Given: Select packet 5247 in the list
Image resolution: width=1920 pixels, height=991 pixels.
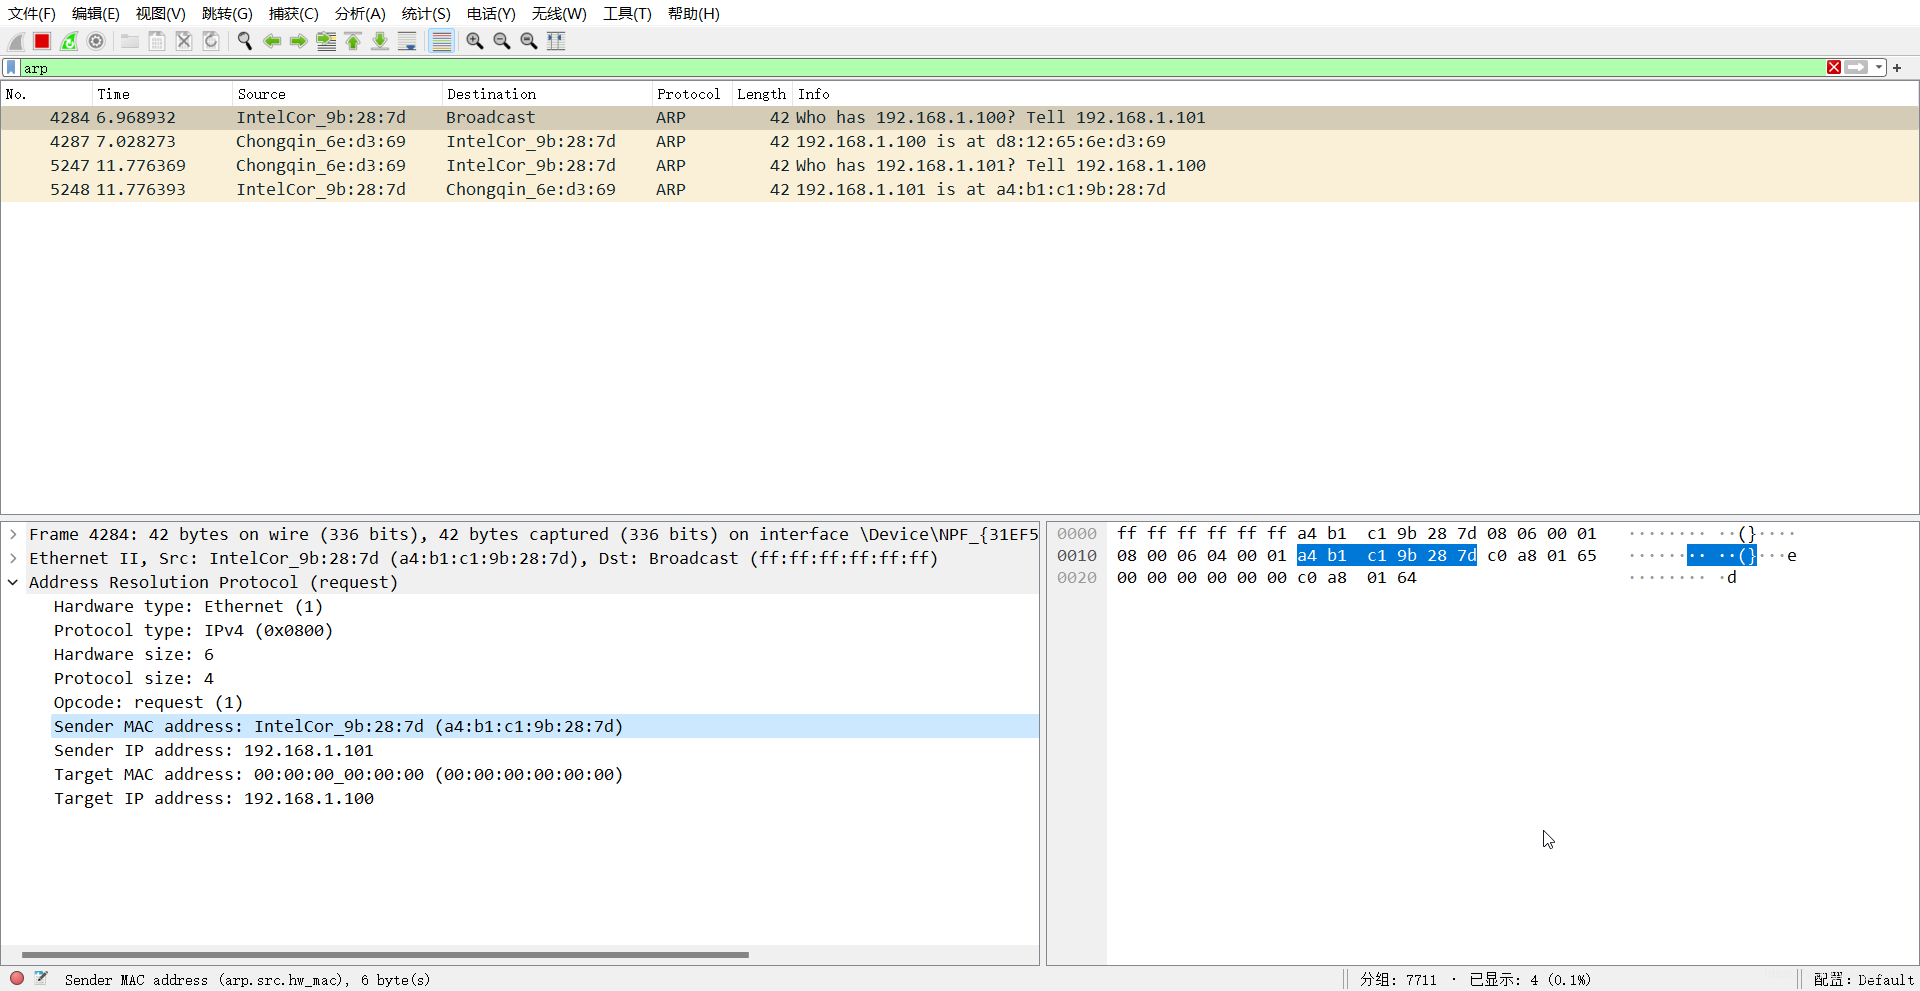Looking at the screenshot, I should pos(960,166).
